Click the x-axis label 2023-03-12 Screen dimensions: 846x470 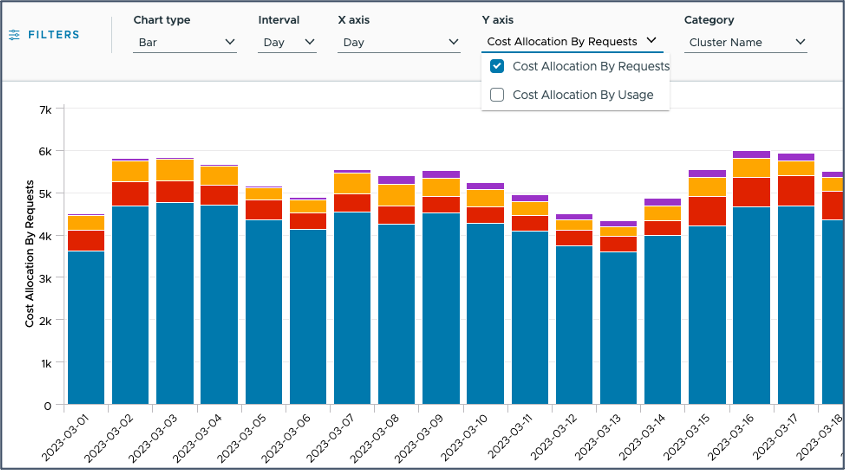(x=553, y=438)
